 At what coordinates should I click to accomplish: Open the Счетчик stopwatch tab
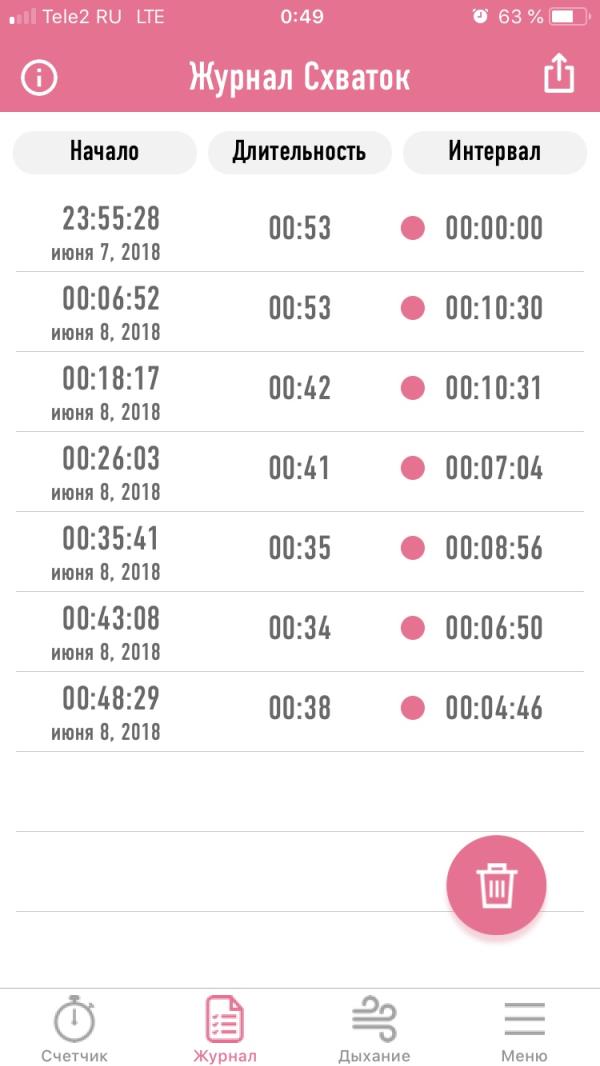(x=74, y=1029)
